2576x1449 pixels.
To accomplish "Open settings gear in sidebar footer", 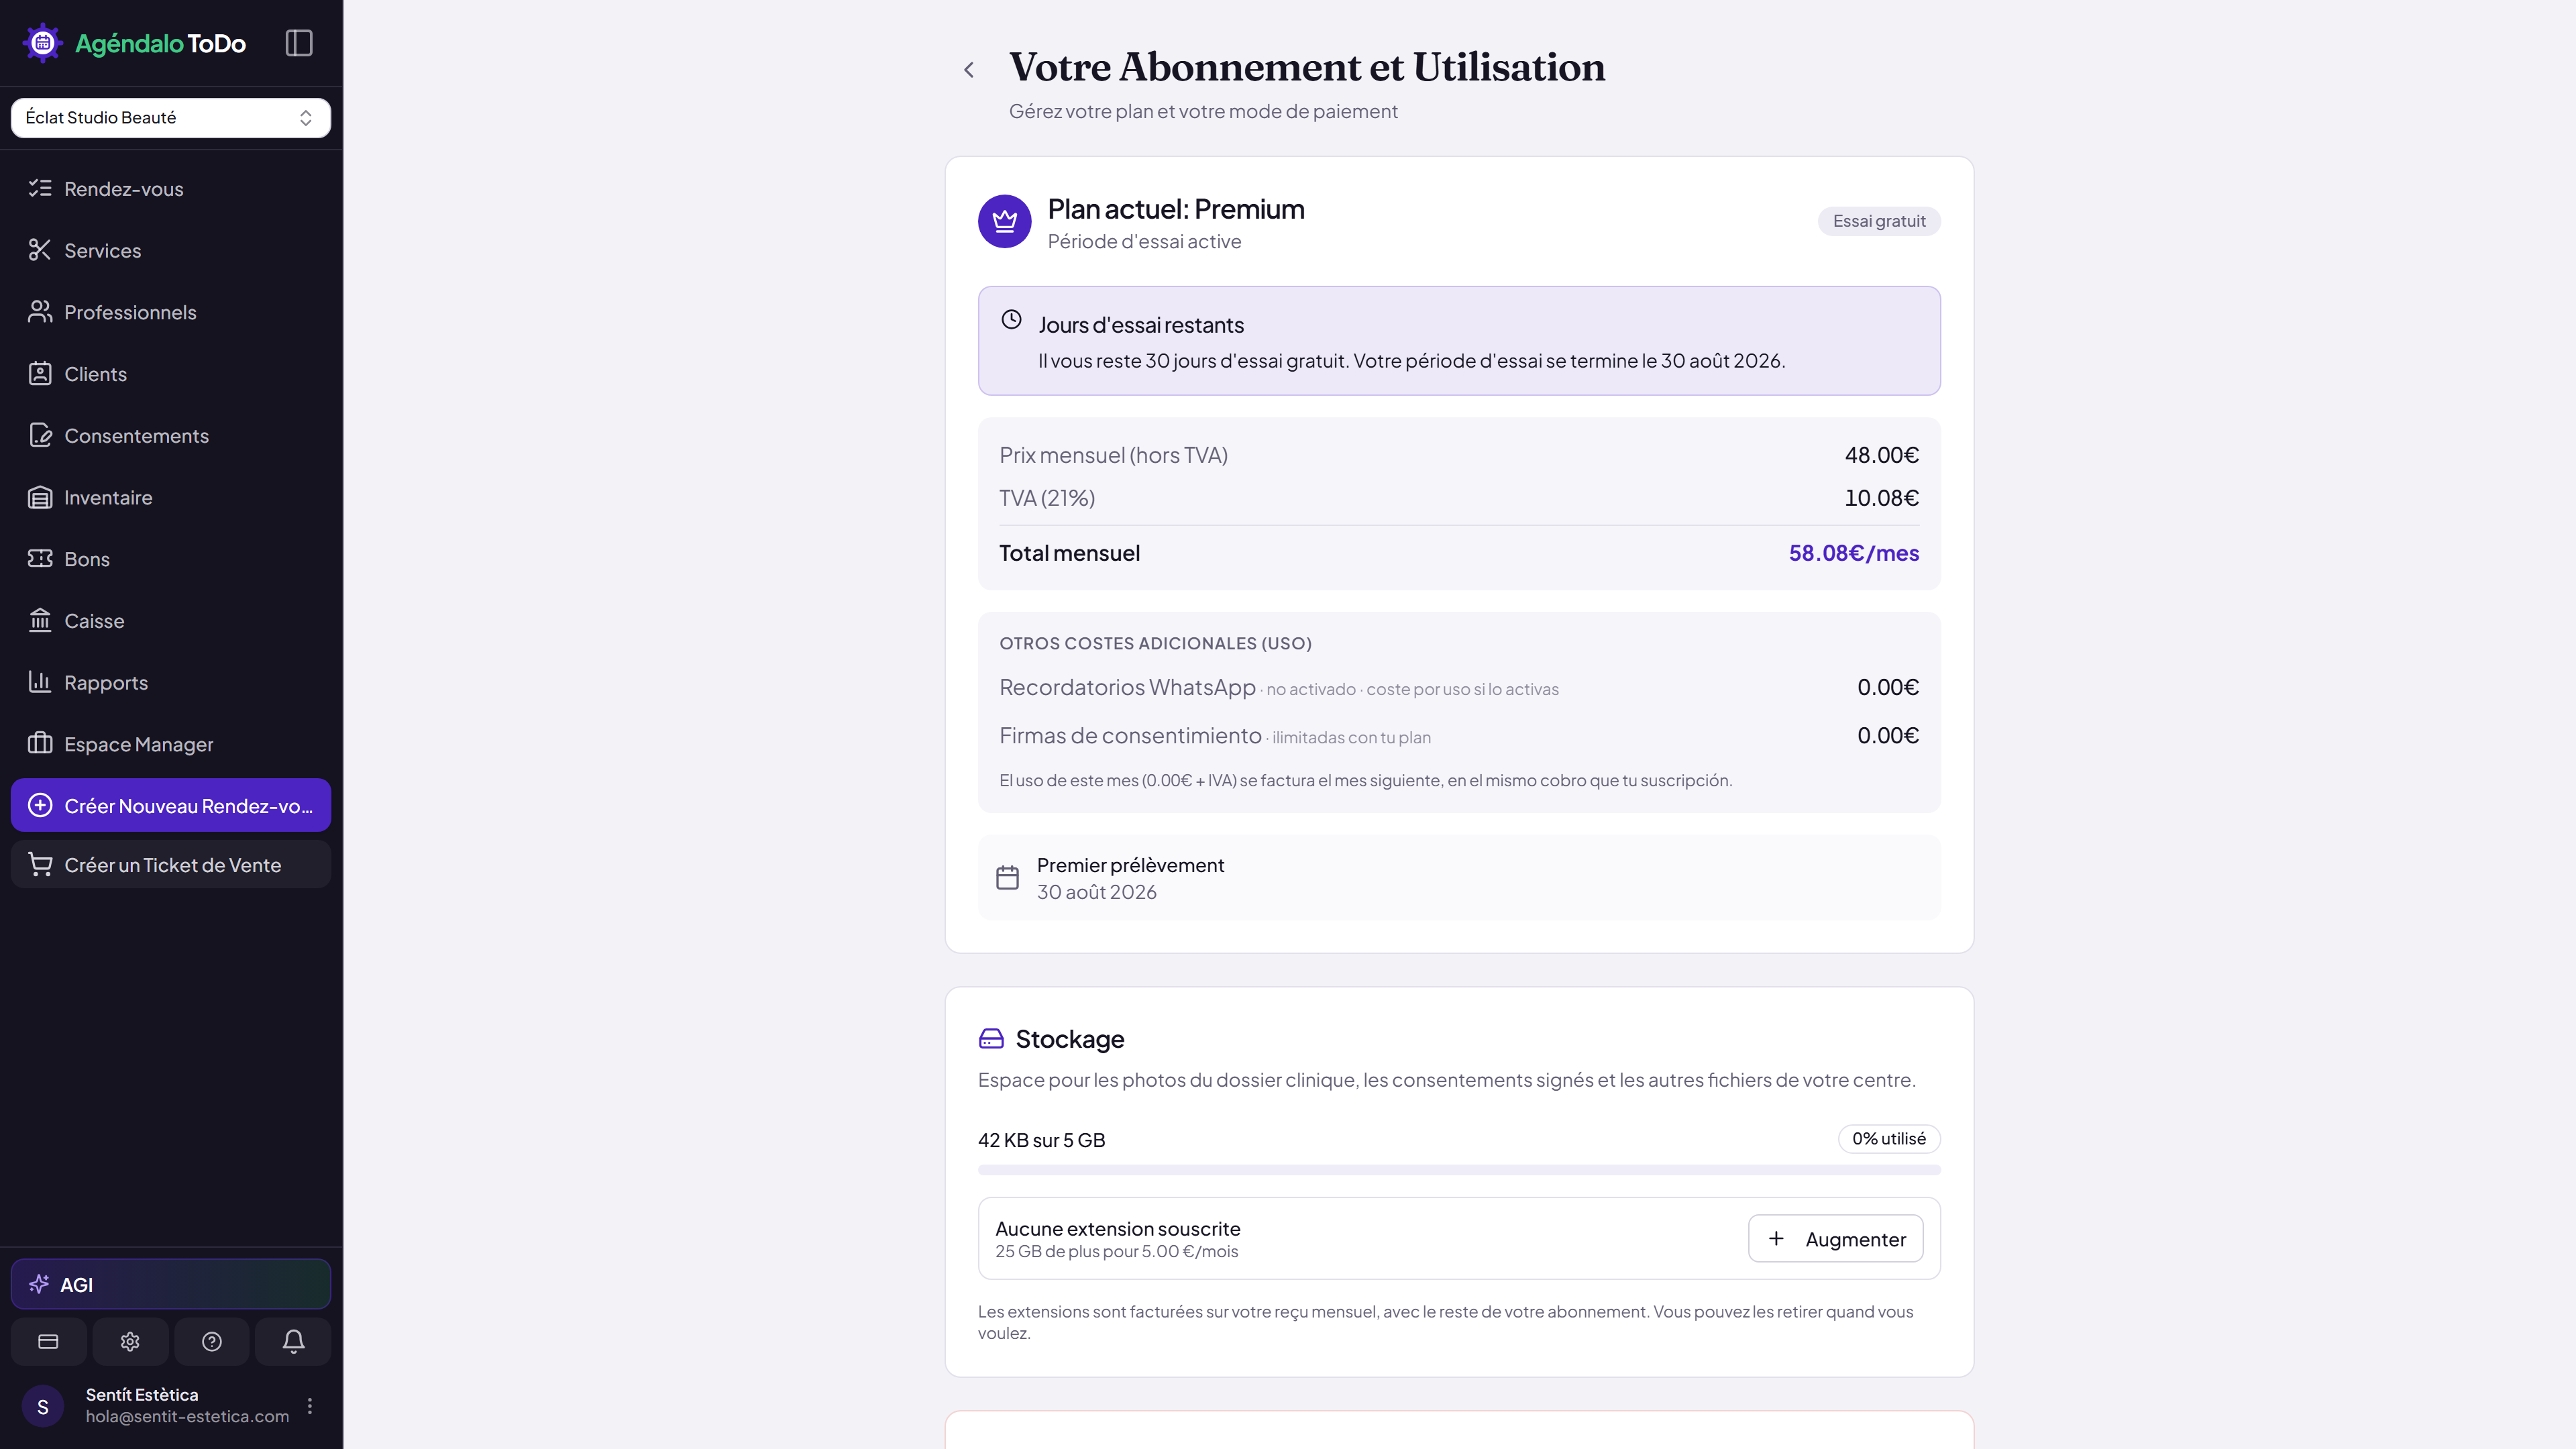I will [130, 1341].
